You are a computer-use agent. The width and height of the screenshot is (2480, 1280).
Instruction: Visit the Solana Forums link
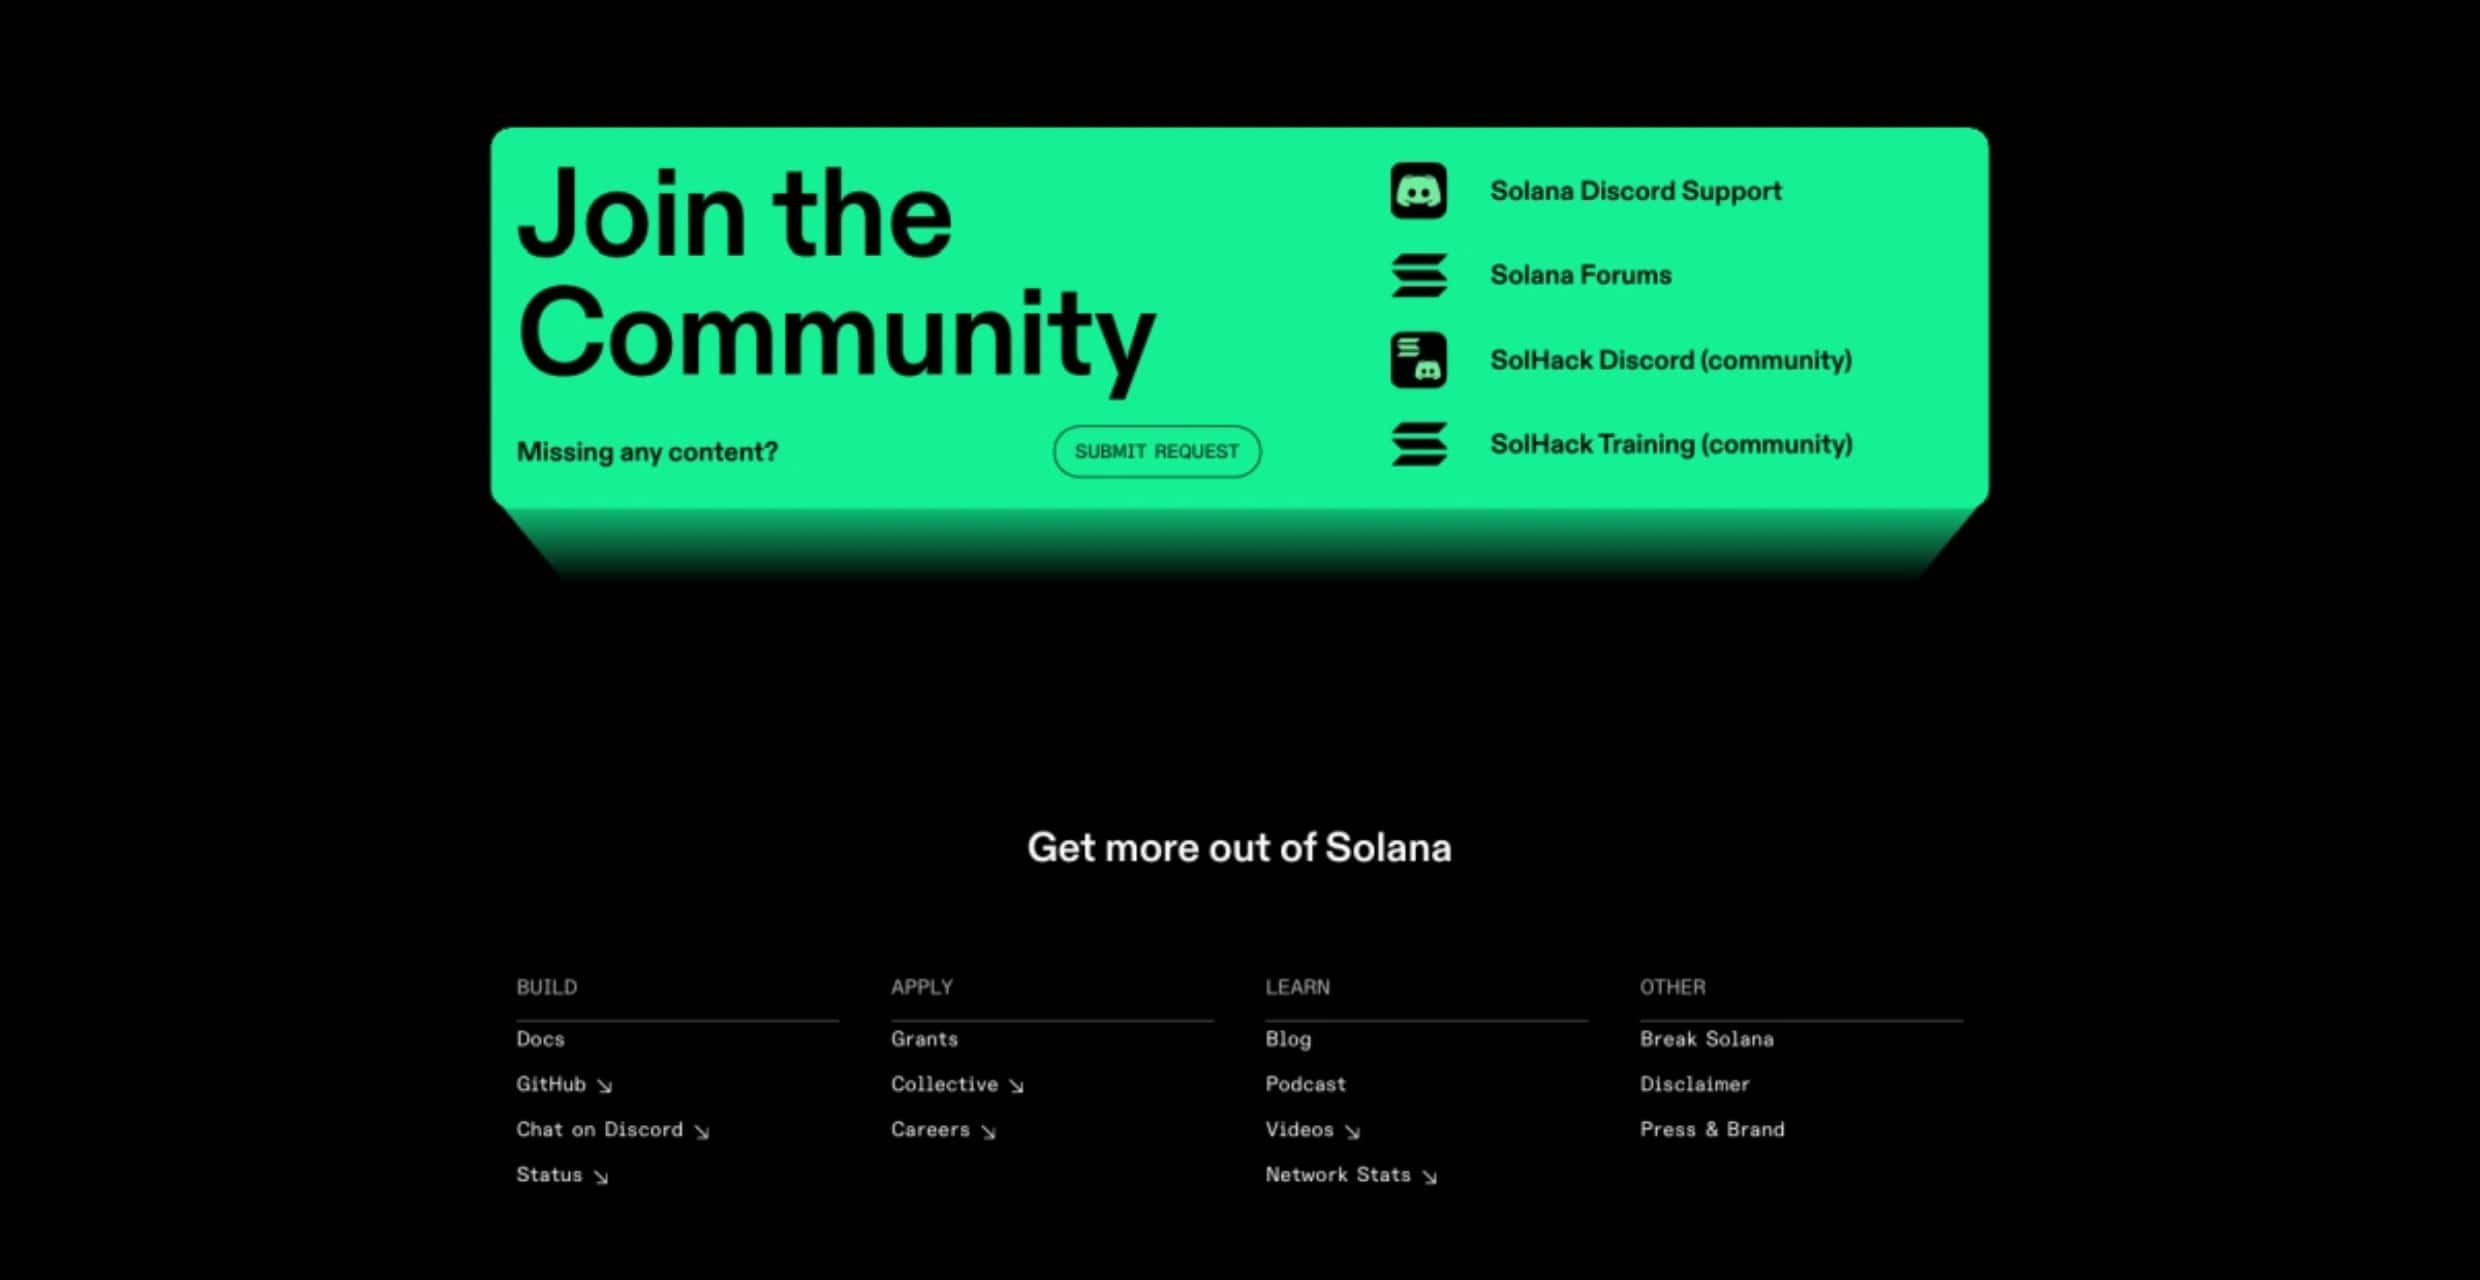(1580, 275)
